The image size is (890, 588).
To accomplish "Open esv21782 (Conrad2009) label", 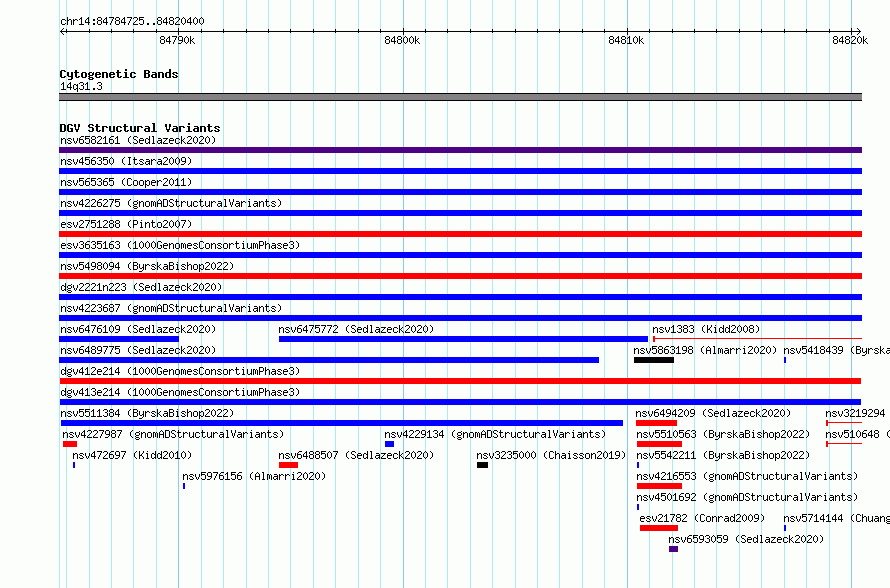I will coord(702,518).
